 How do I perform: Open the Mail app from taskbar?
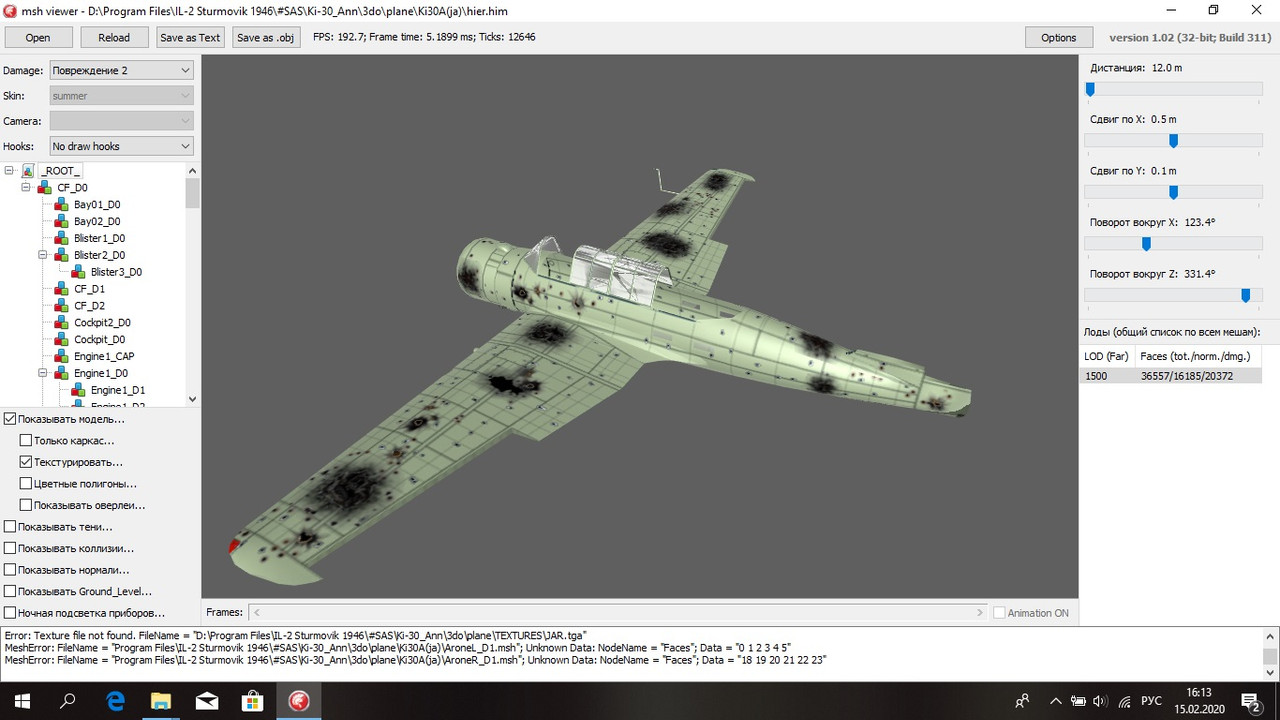pos(207,701)
